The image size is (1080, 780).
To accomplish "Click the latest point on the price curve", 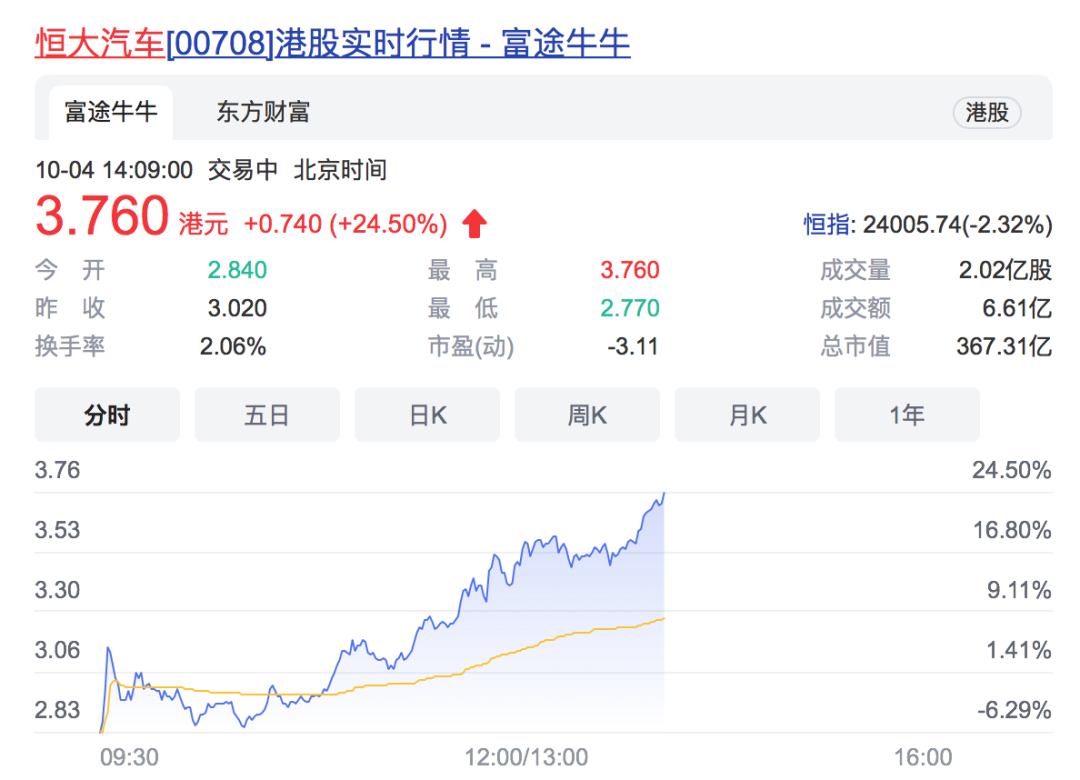I will [x=663, y=494].
